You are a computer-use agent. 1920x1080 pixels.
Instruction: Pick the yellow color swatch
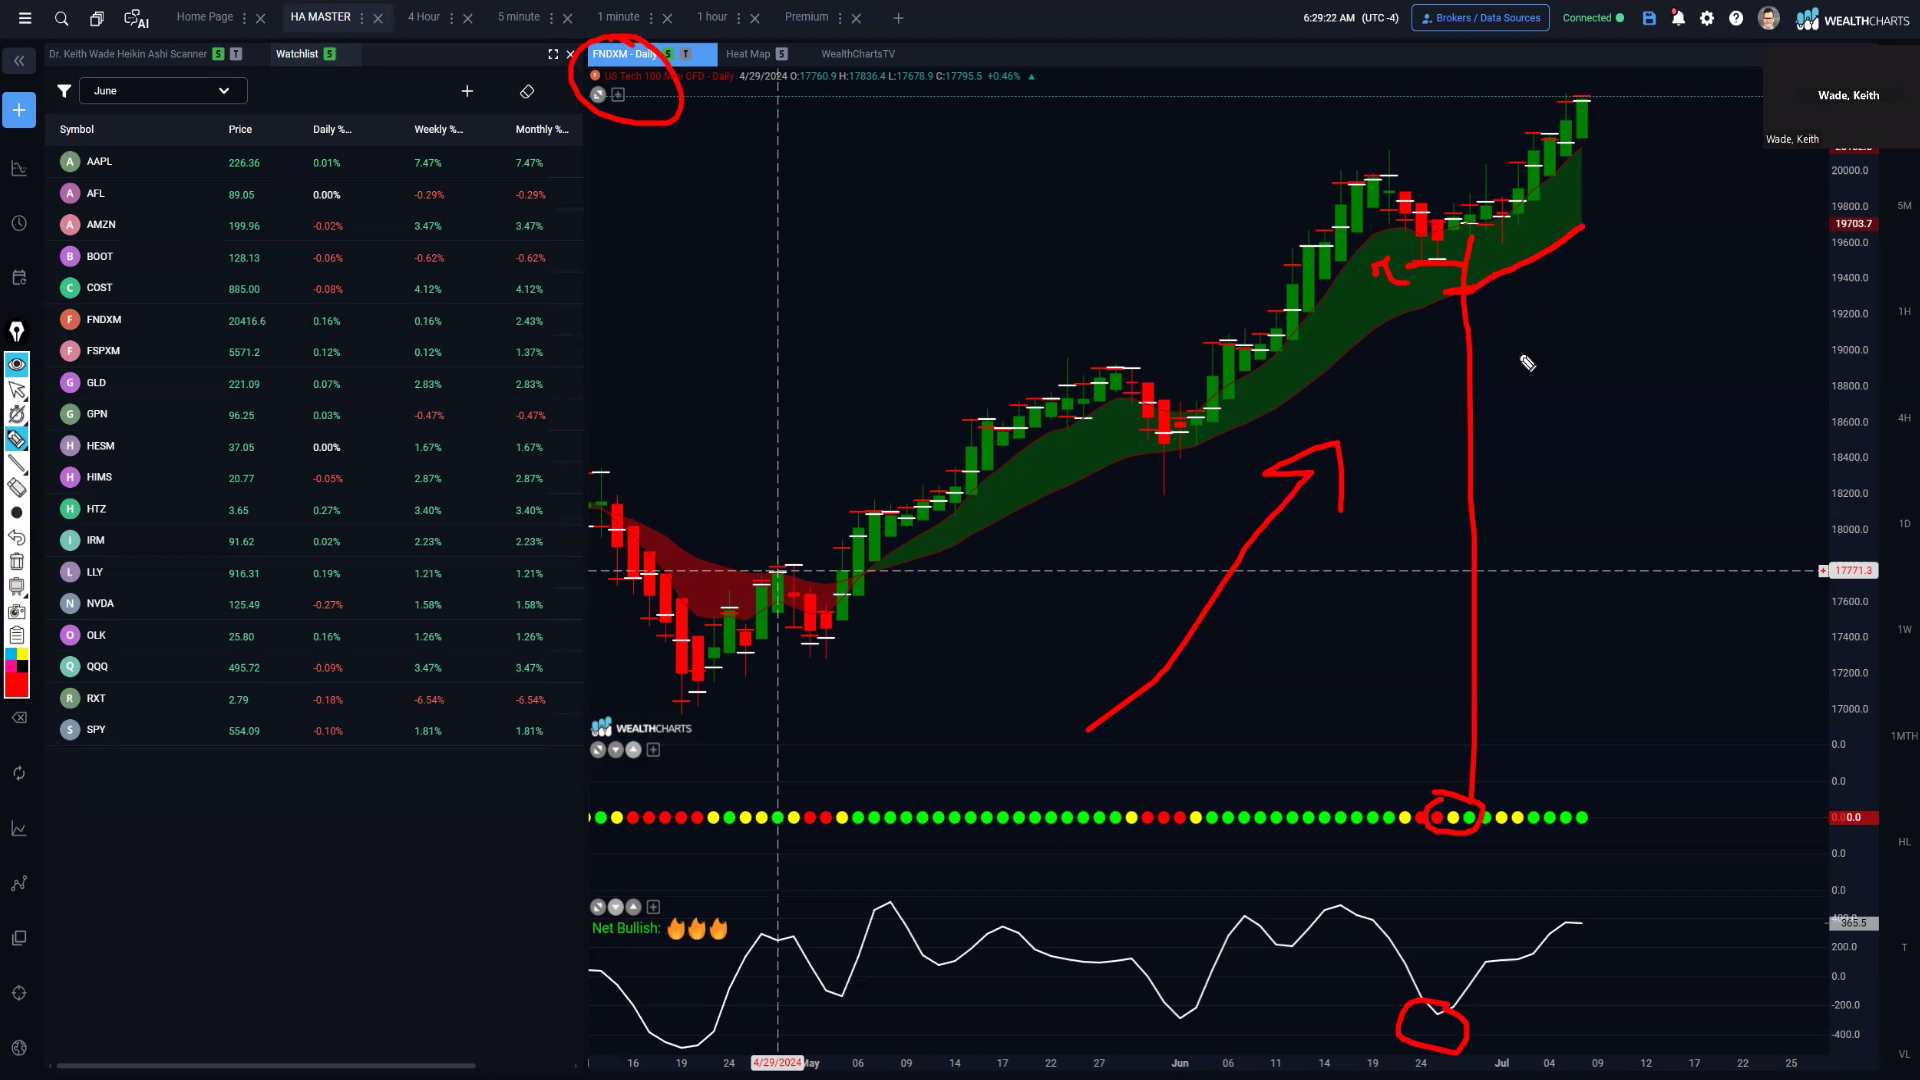[x=23, y=654]
